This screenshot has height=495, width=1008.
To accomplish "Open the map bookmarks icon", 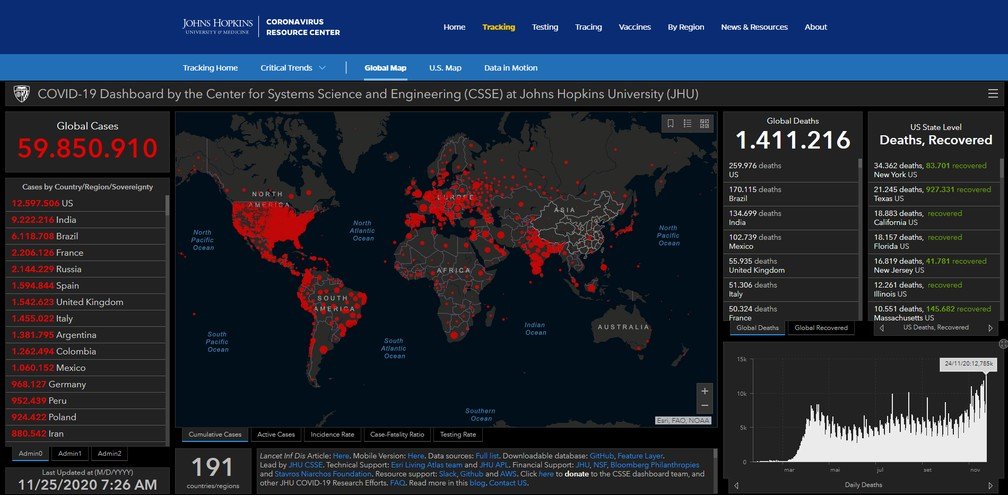I will click(x=670, y=123).
